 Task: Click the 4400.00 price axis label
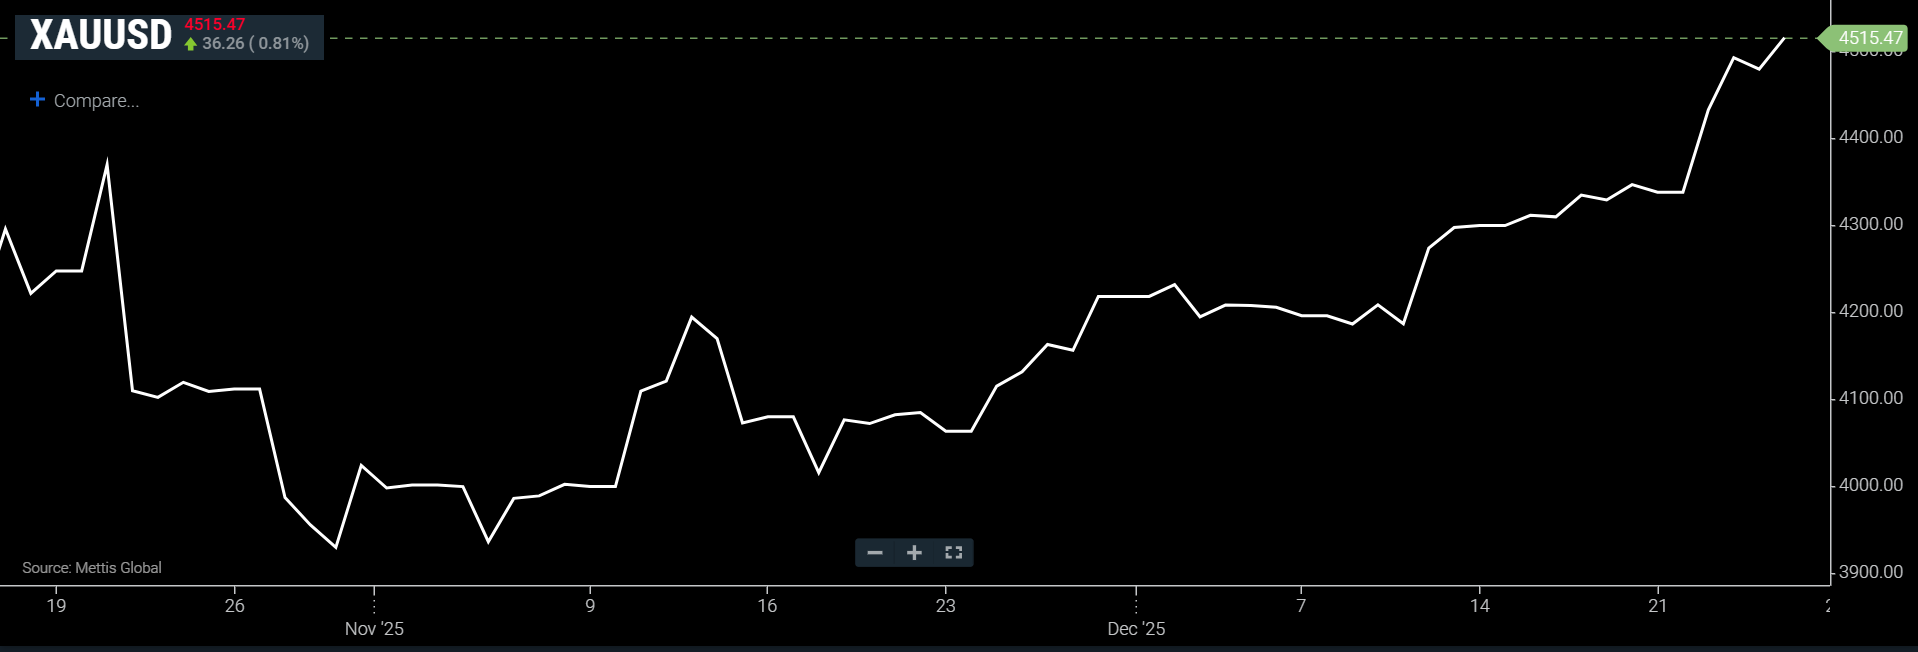tap(1870, 137)
